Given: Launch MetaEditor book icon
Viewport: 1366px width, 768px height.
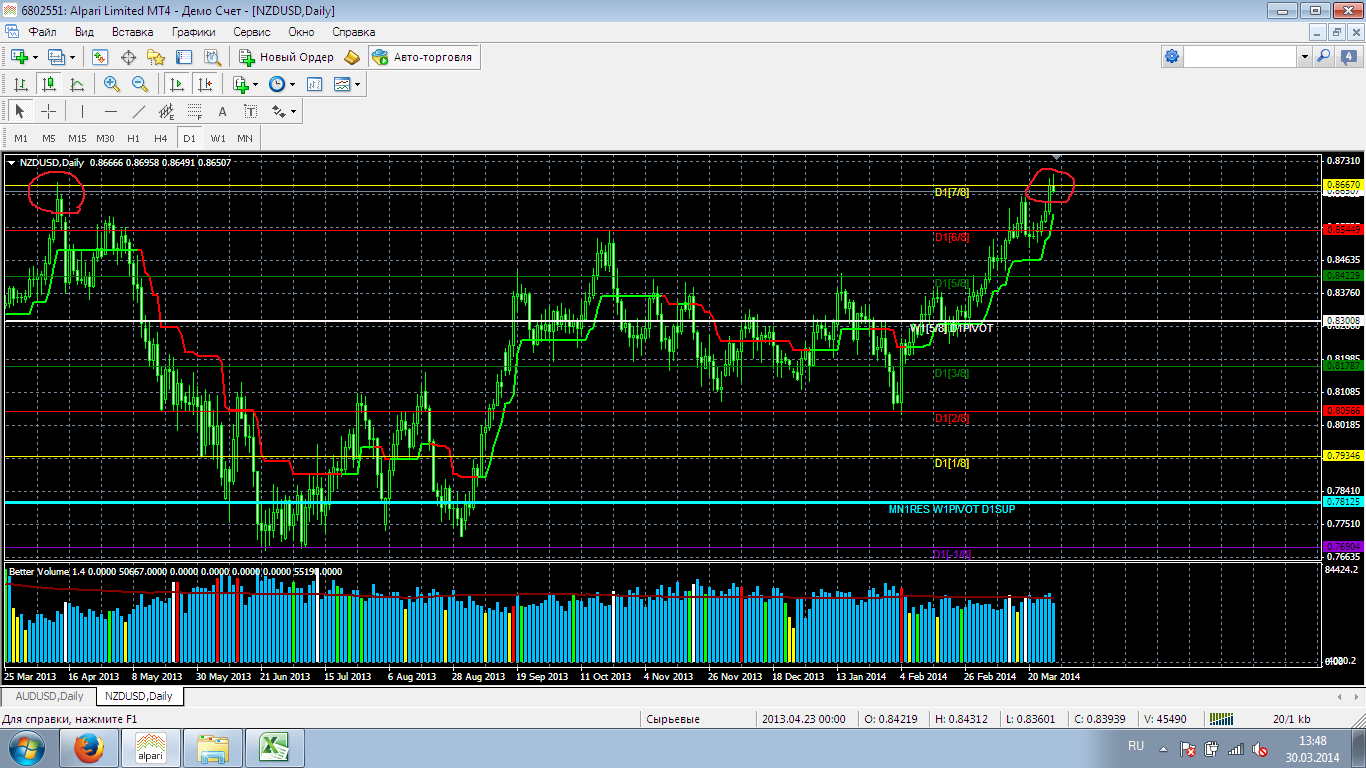Looking at the screenshot, I should click(352, 57).
